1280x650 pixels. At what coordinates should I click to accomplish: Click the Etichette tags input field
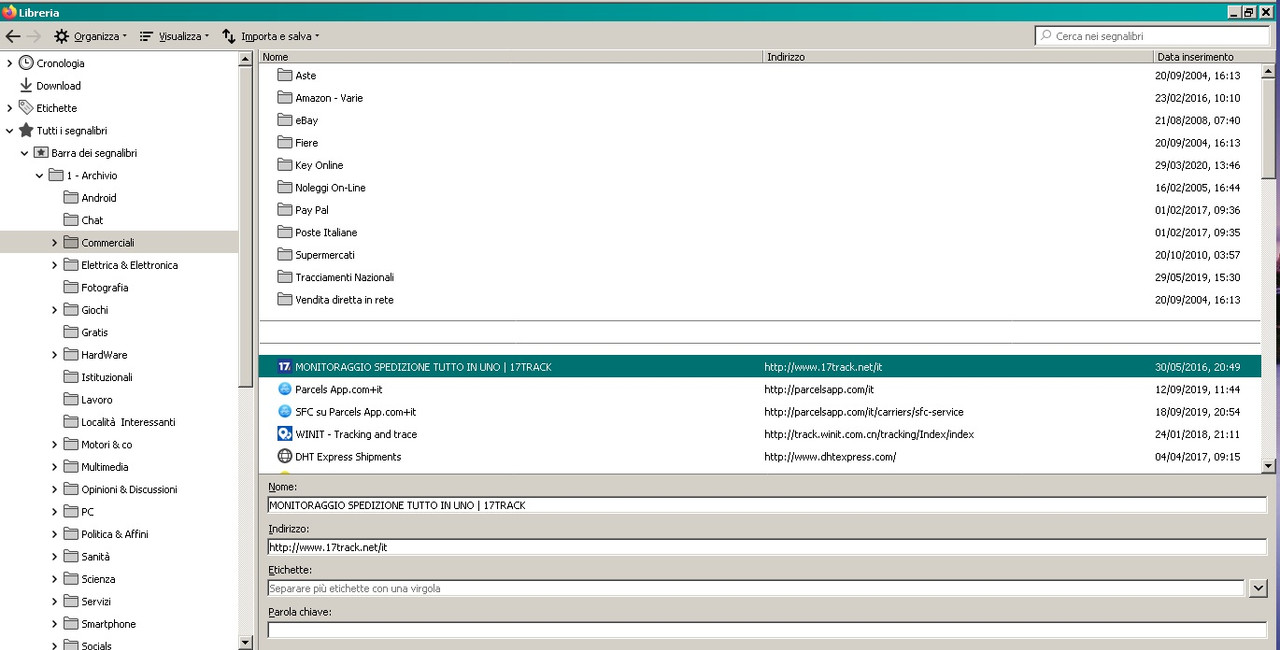[755, 588]
